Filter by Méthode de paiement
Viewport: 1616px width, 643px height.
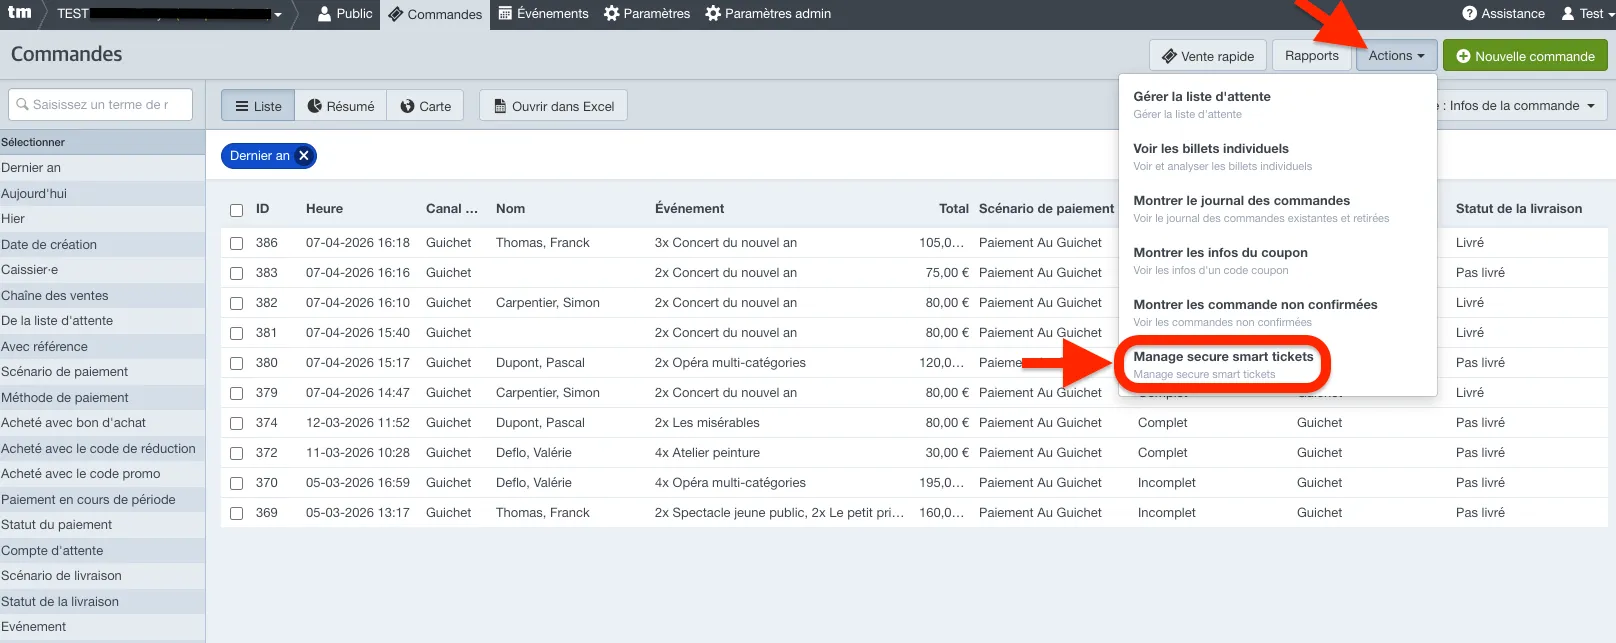(102, 397)
